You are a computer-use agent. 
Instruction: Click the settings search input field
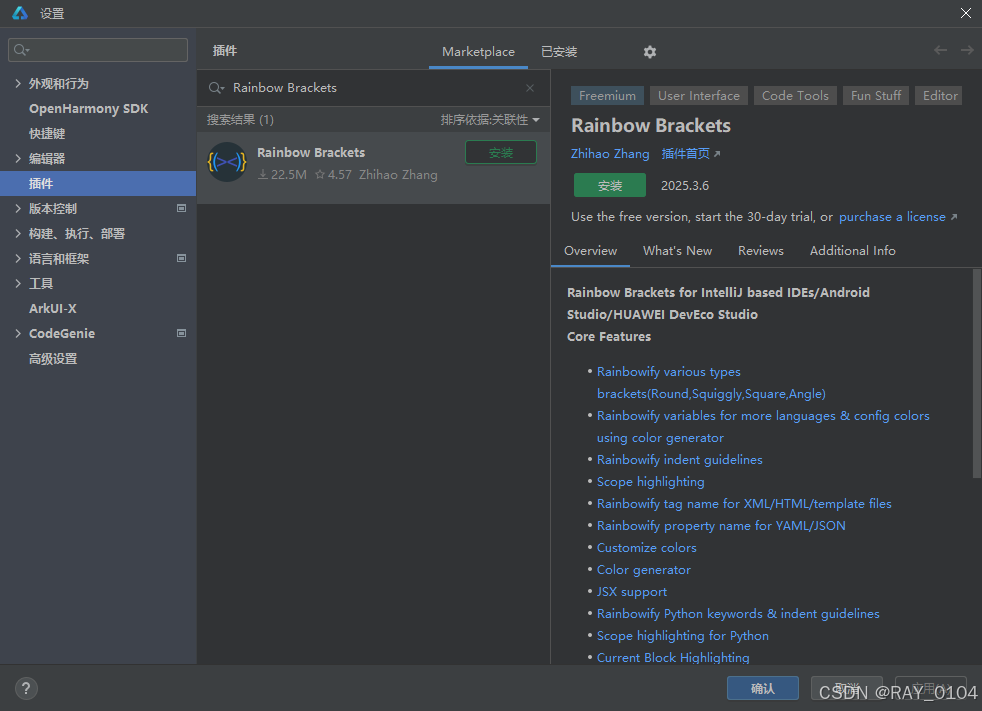[98, 50]
